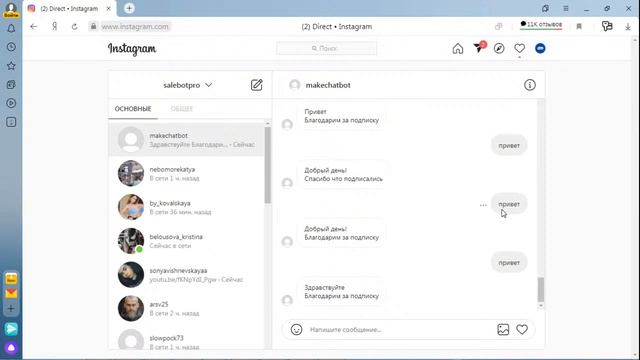
Task: Add a new sidebar item with plus
Action: point(11,309)
